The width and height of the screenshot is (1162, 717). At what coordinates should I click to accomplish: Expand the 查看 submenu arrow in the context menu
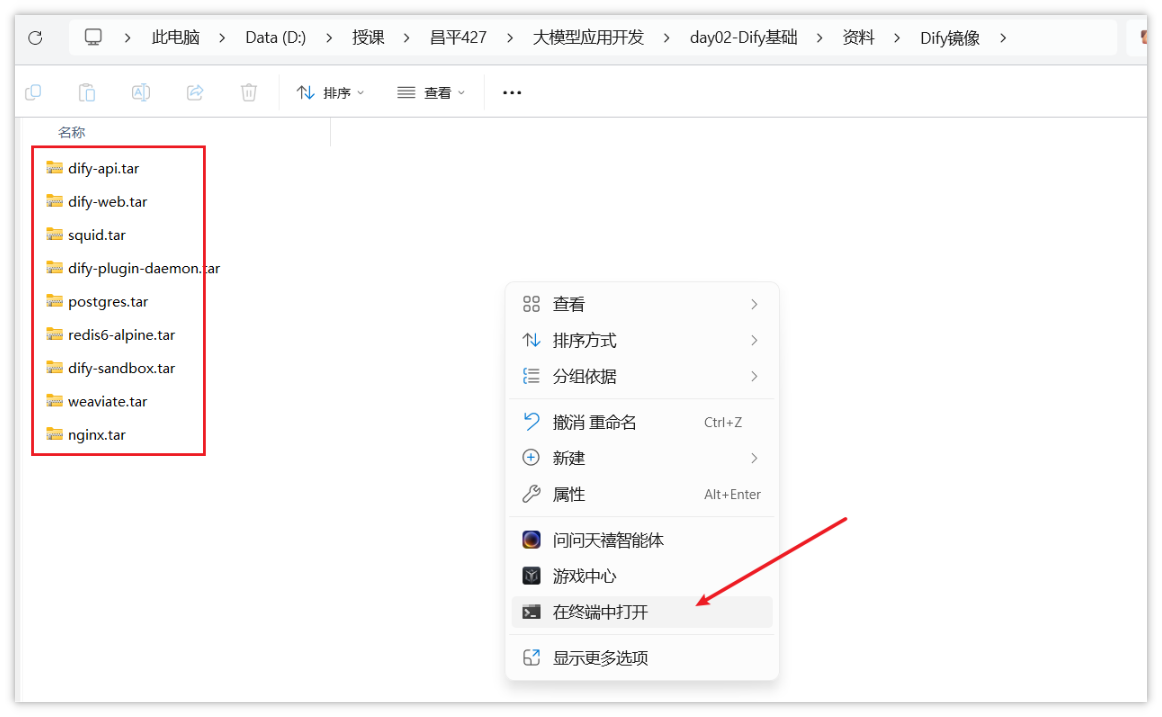click(x=754, y=304)
